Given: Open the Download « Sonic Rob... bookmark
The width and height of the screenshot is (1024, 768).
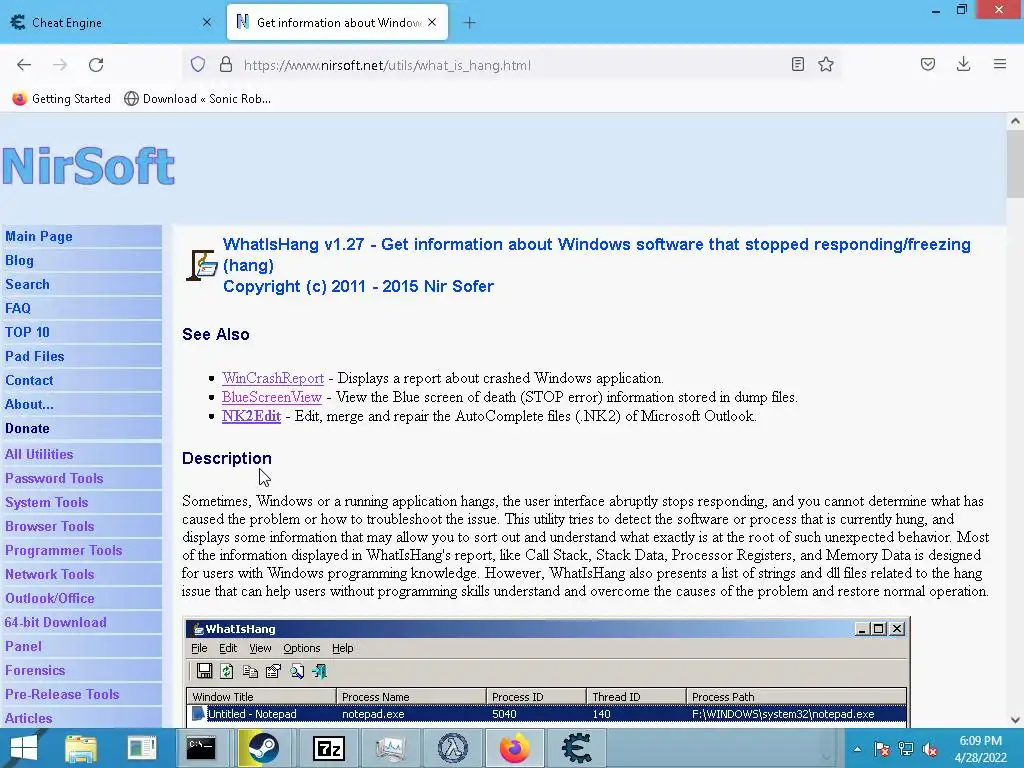Looking at the screenshot, I should (197, 99).
